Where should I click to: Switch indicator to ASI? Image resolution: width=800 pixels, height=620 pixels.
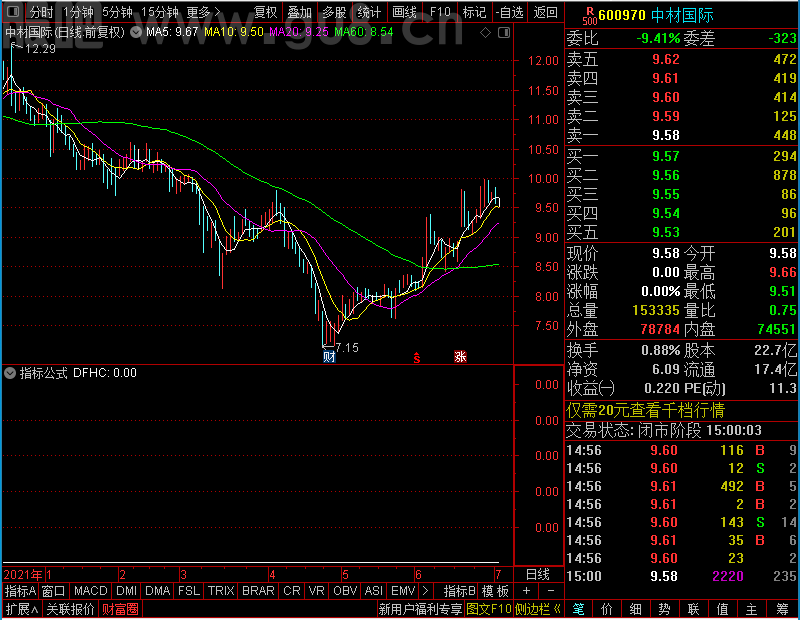click(x=374, y=591)
